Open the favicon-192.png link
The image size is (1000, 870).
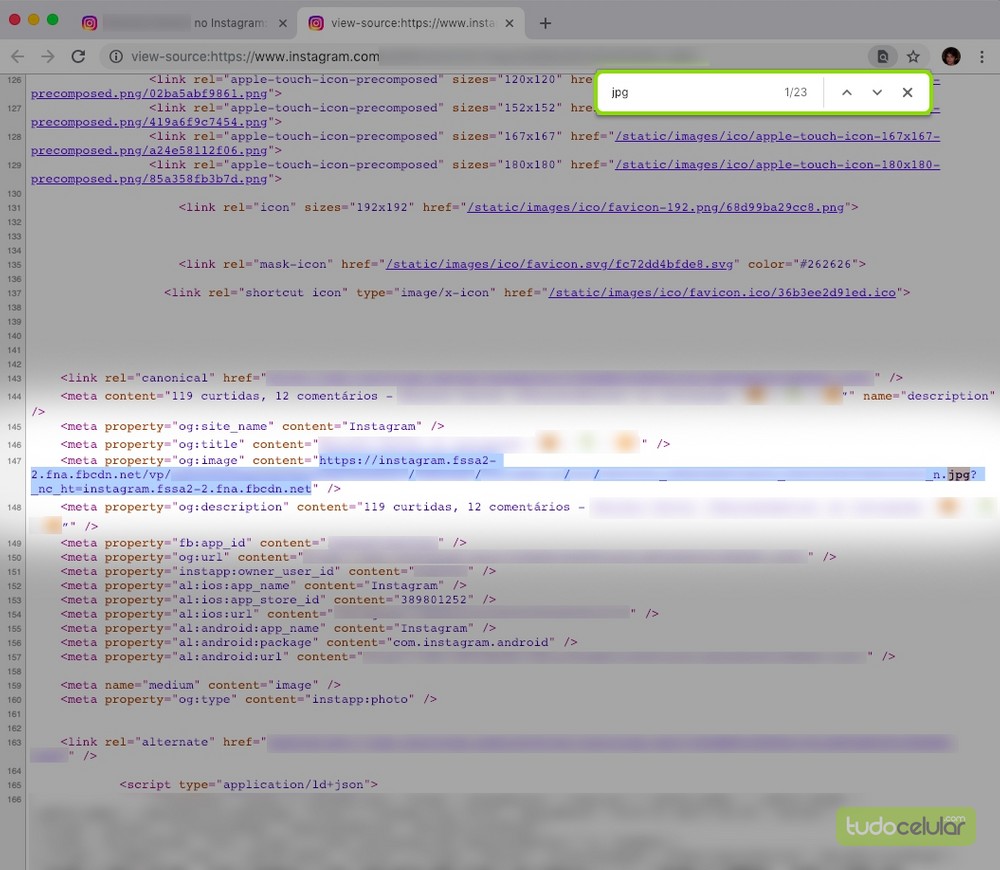point(657,208)
